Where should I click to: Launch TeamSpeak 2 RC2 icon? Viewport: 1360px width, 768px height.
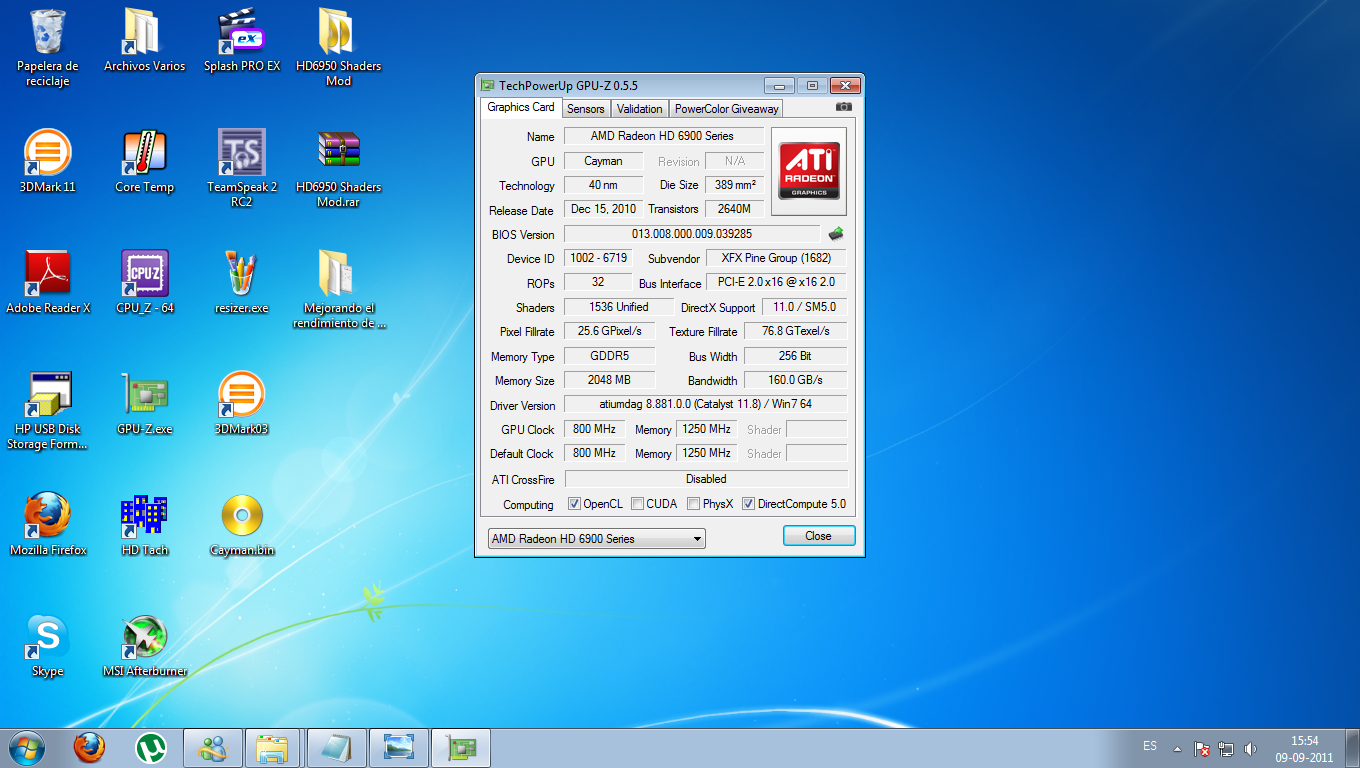pyautogui.click(x=241, y=153)
